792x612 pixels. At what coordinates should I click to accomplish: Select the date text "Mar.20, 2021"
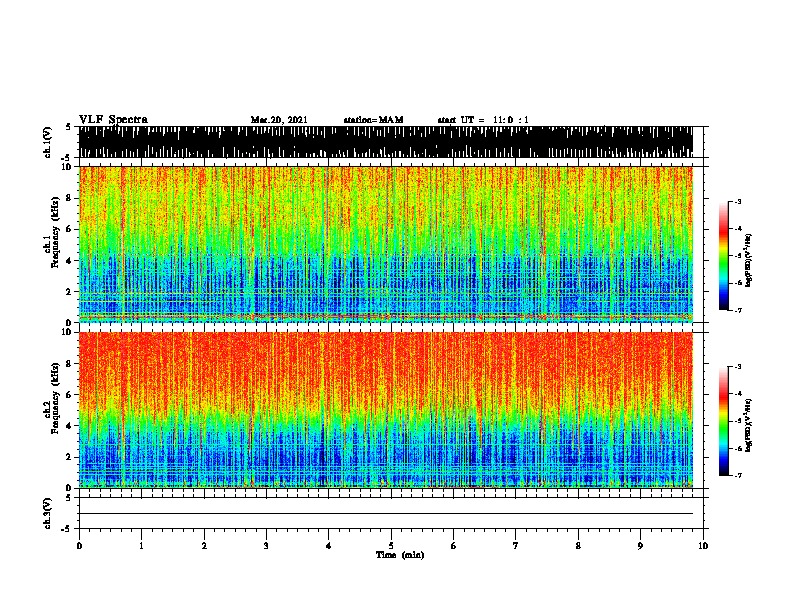pyautogui.click(x=279, y=120)
